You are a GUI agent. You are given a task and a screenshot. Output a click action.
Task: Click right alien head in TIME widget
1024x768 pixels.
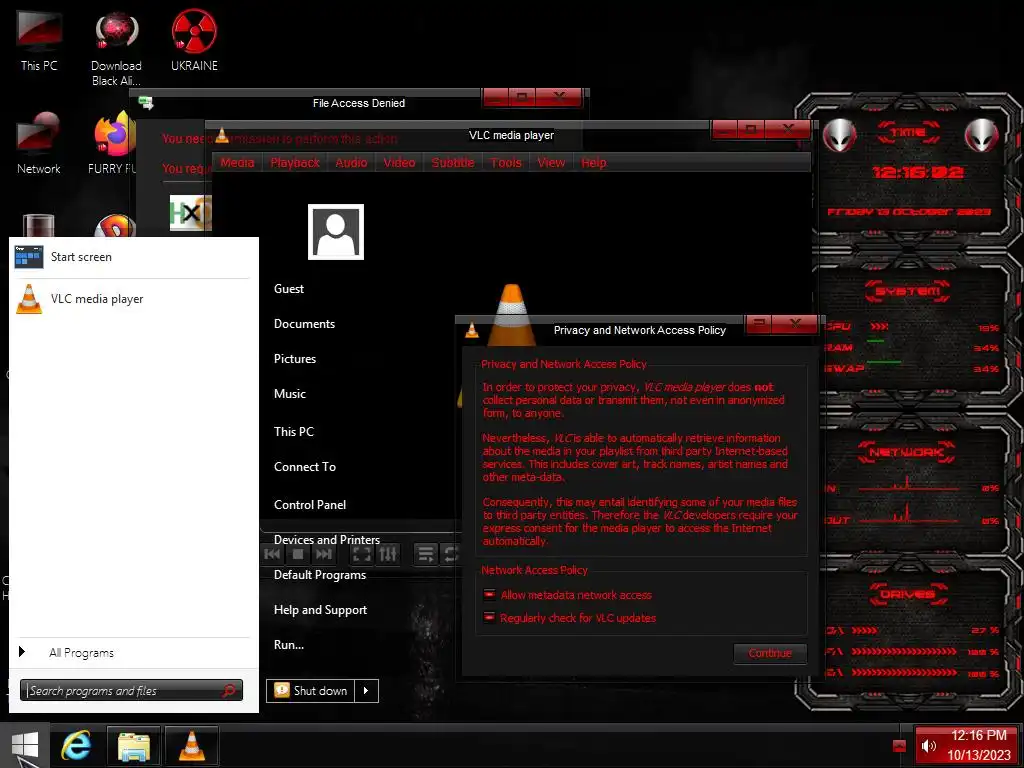tap(982, 135)
